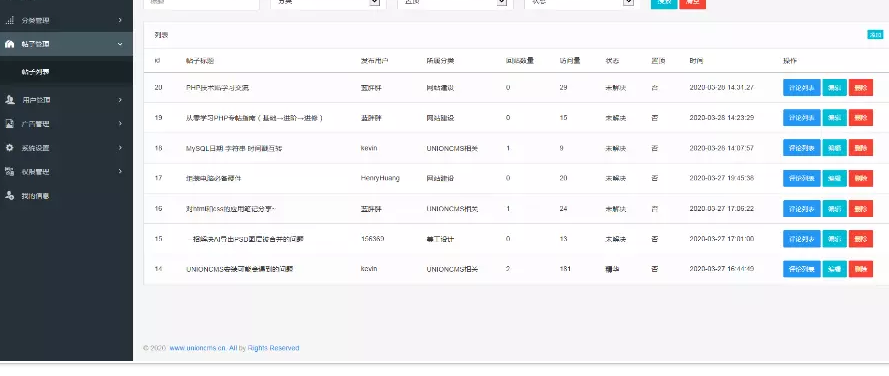
Task: Expand the 分类管理 sidebar chevron
Action: 120,20
